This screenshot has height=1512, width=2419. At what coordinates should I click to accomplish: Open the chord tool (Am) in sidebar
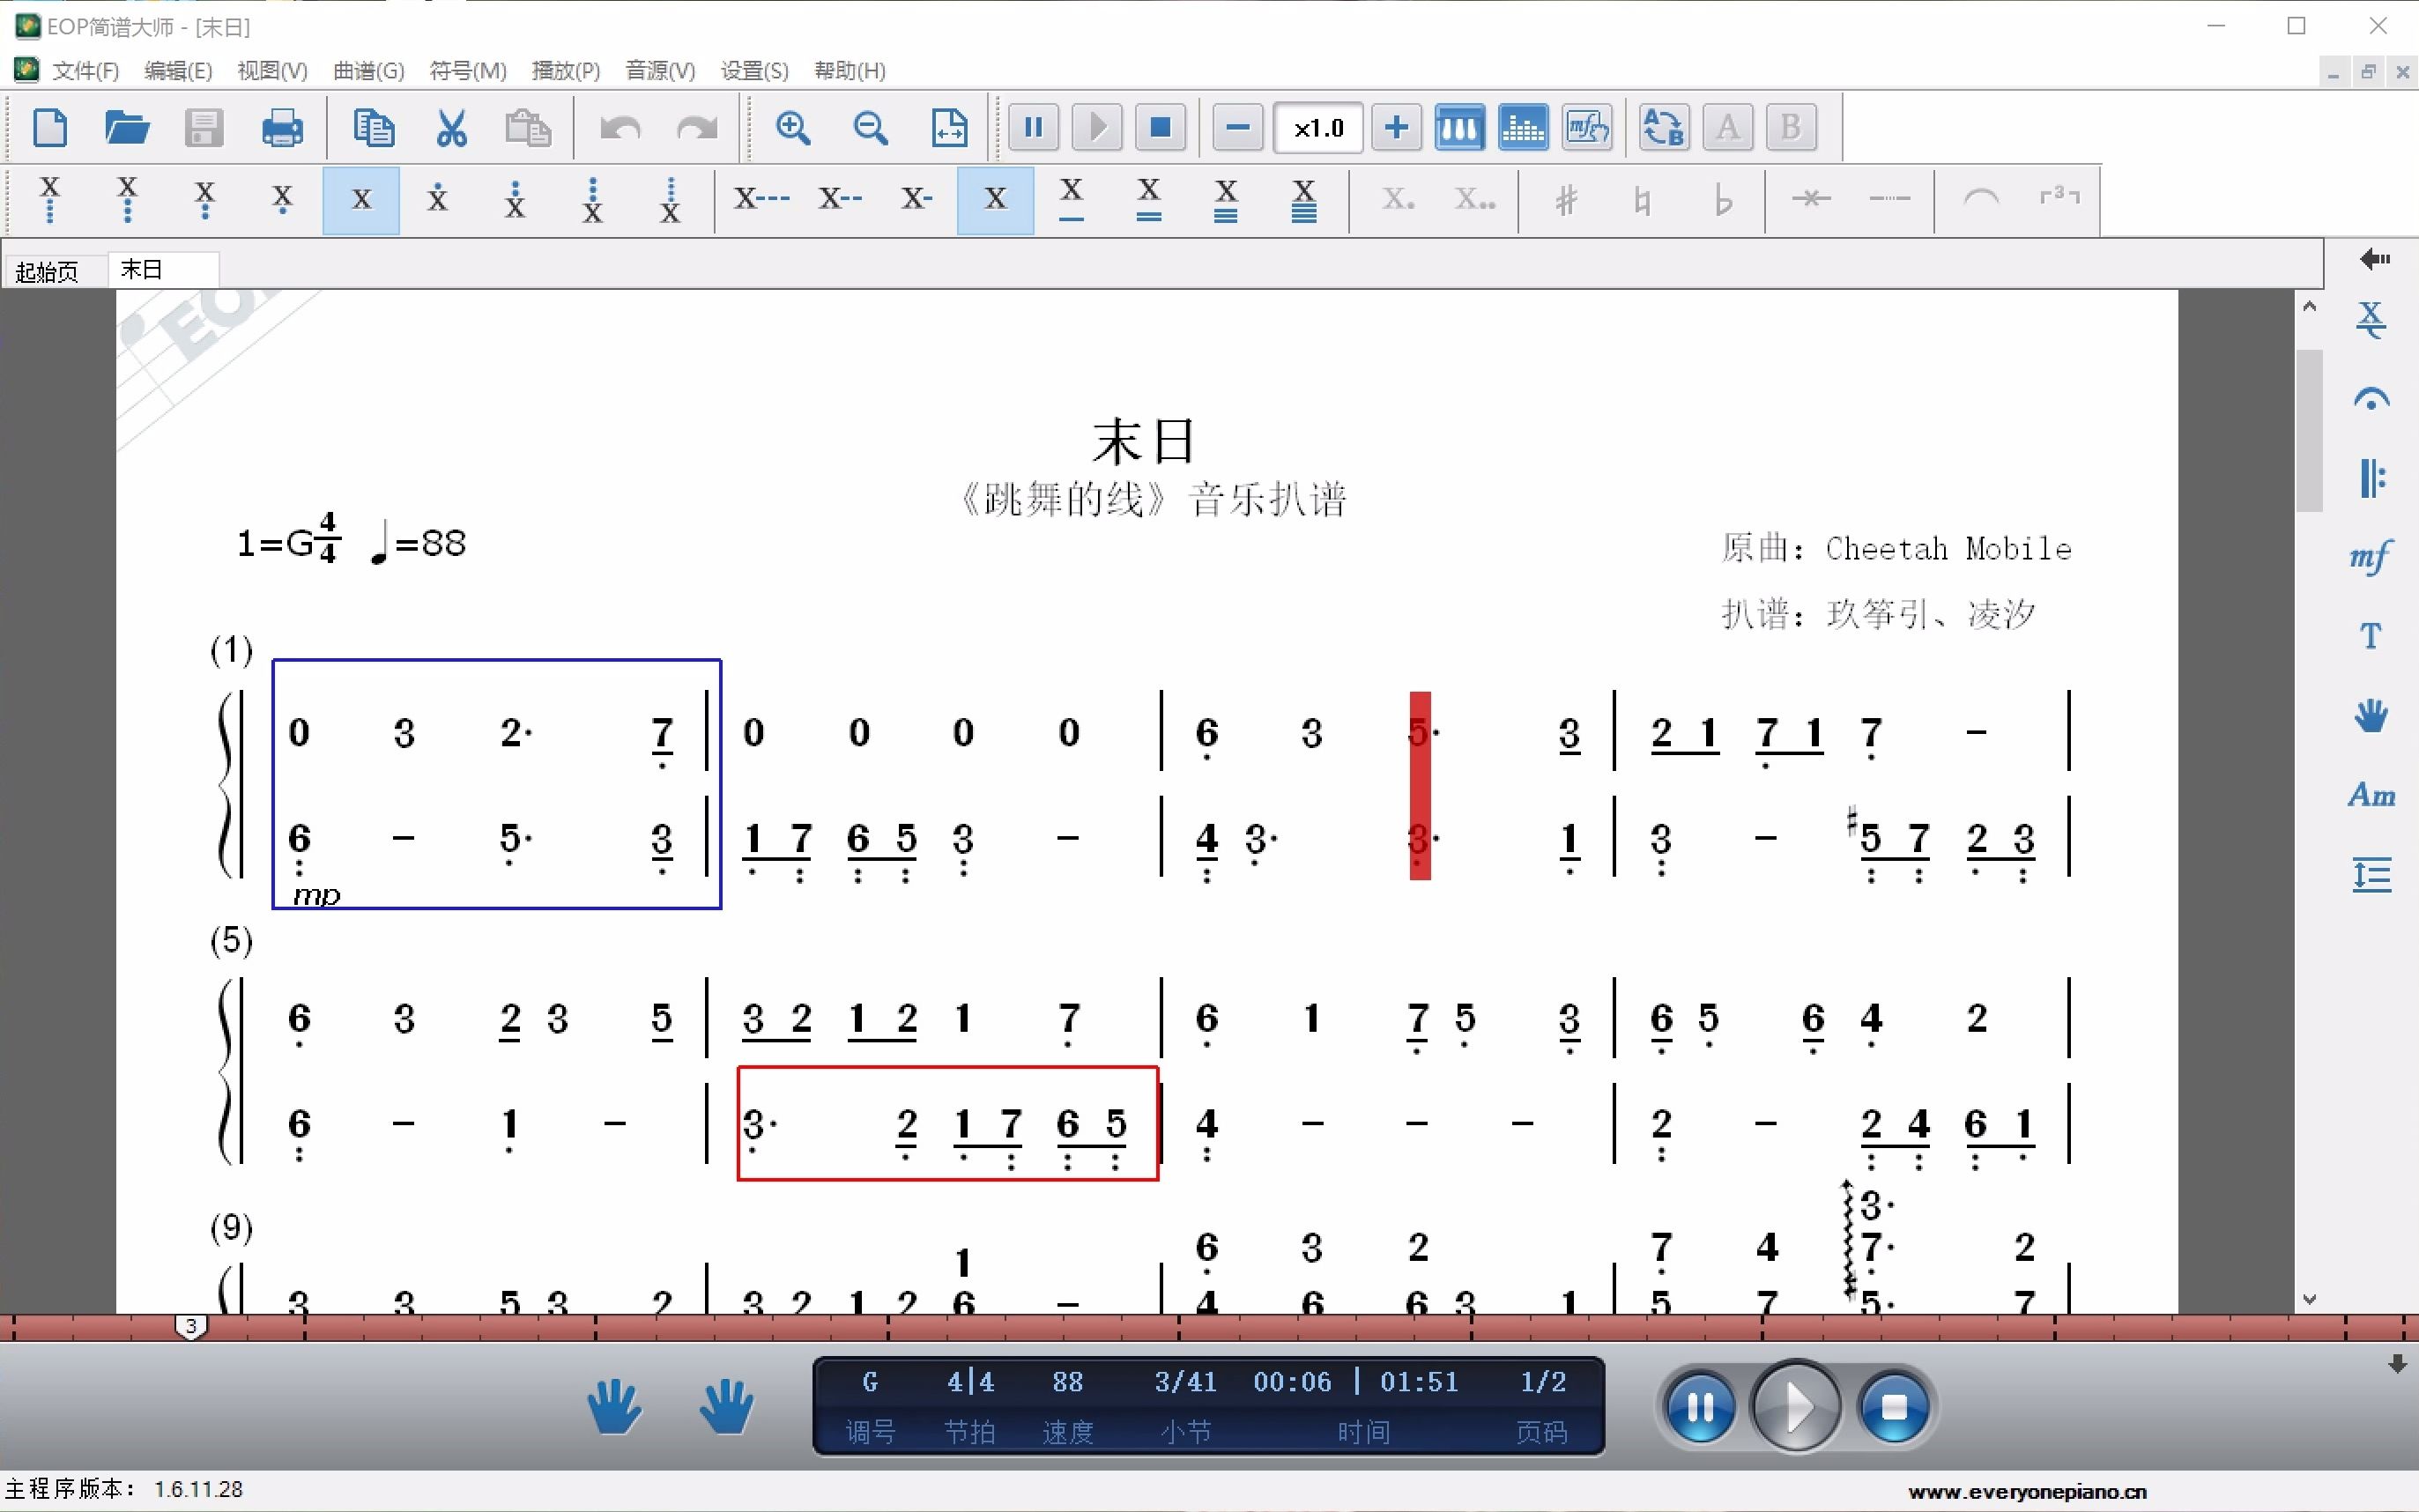(x=2372, y=795)
